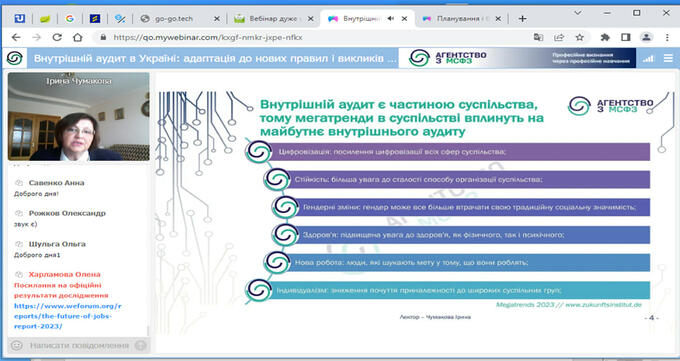Image resolution: width=680 pixels, height=361 pixels.
Task: Select the name Харламова Олена in chat
Action: point(65,274)
